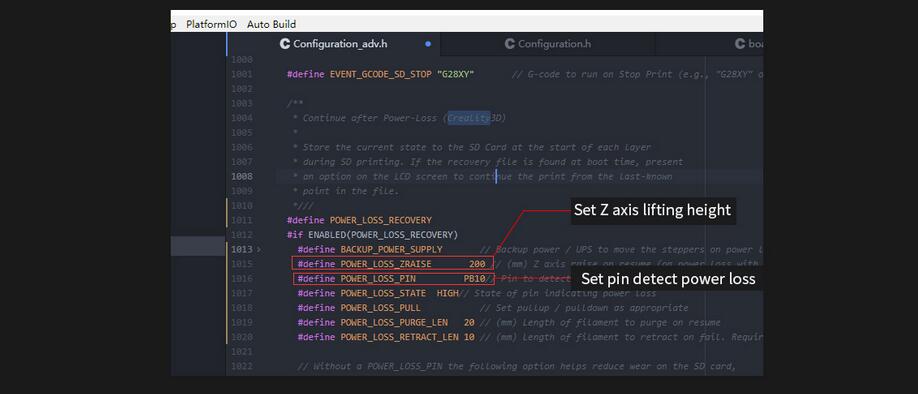
Task: Click the #if ENABLED(POWER_LOSS_RECOVERY) line
Action: tap(372, 235)
